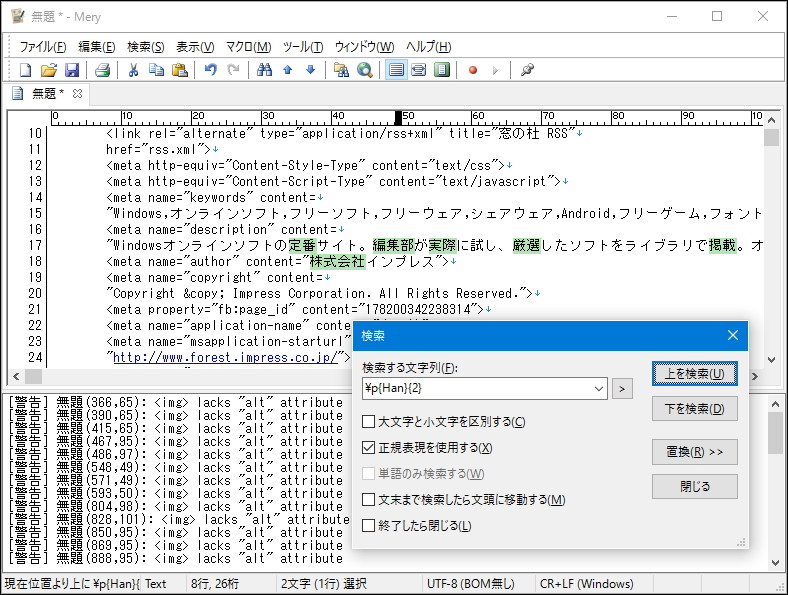This screenshot has height=595, width=788.
Task: Click the 閉じる button in search dialog
Action: click(x=695, y=486)
